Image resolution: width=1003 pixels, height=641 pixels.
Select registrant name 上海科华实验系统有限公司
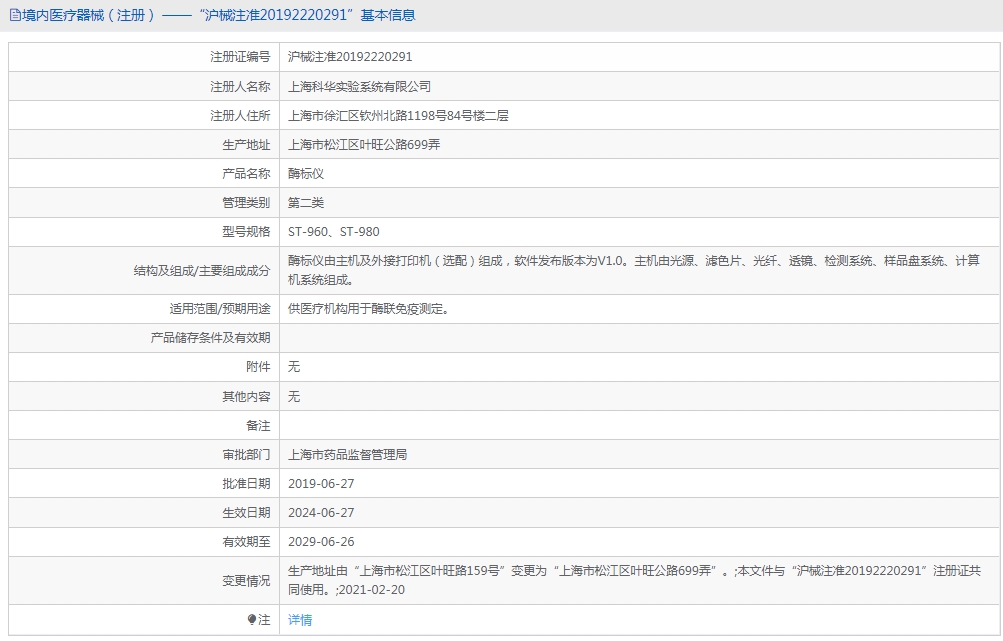359,86
